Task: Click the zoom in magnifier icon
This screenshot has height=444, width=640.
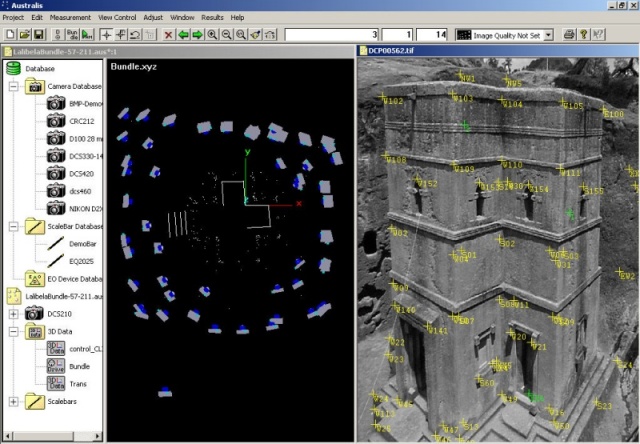Action: pos(212,34)
